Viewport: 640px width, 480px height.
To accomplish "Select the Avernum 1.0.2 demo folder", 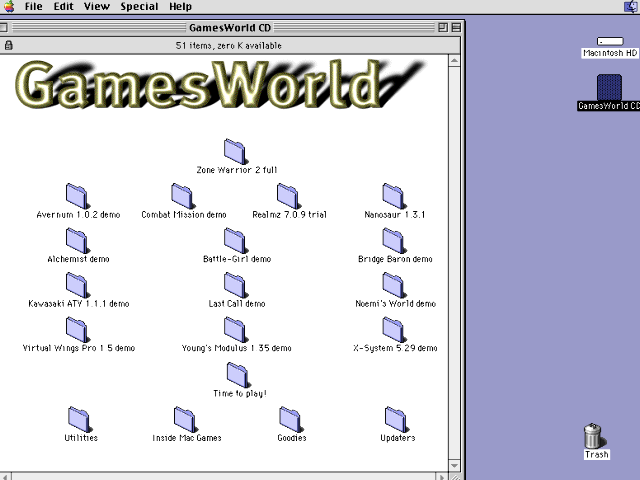I will click(77, 196).
